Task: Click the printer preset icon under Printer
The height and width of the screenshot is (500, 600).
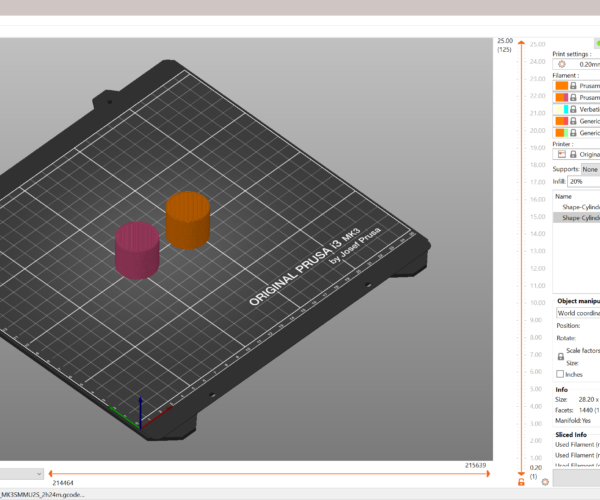Action: 561,154
